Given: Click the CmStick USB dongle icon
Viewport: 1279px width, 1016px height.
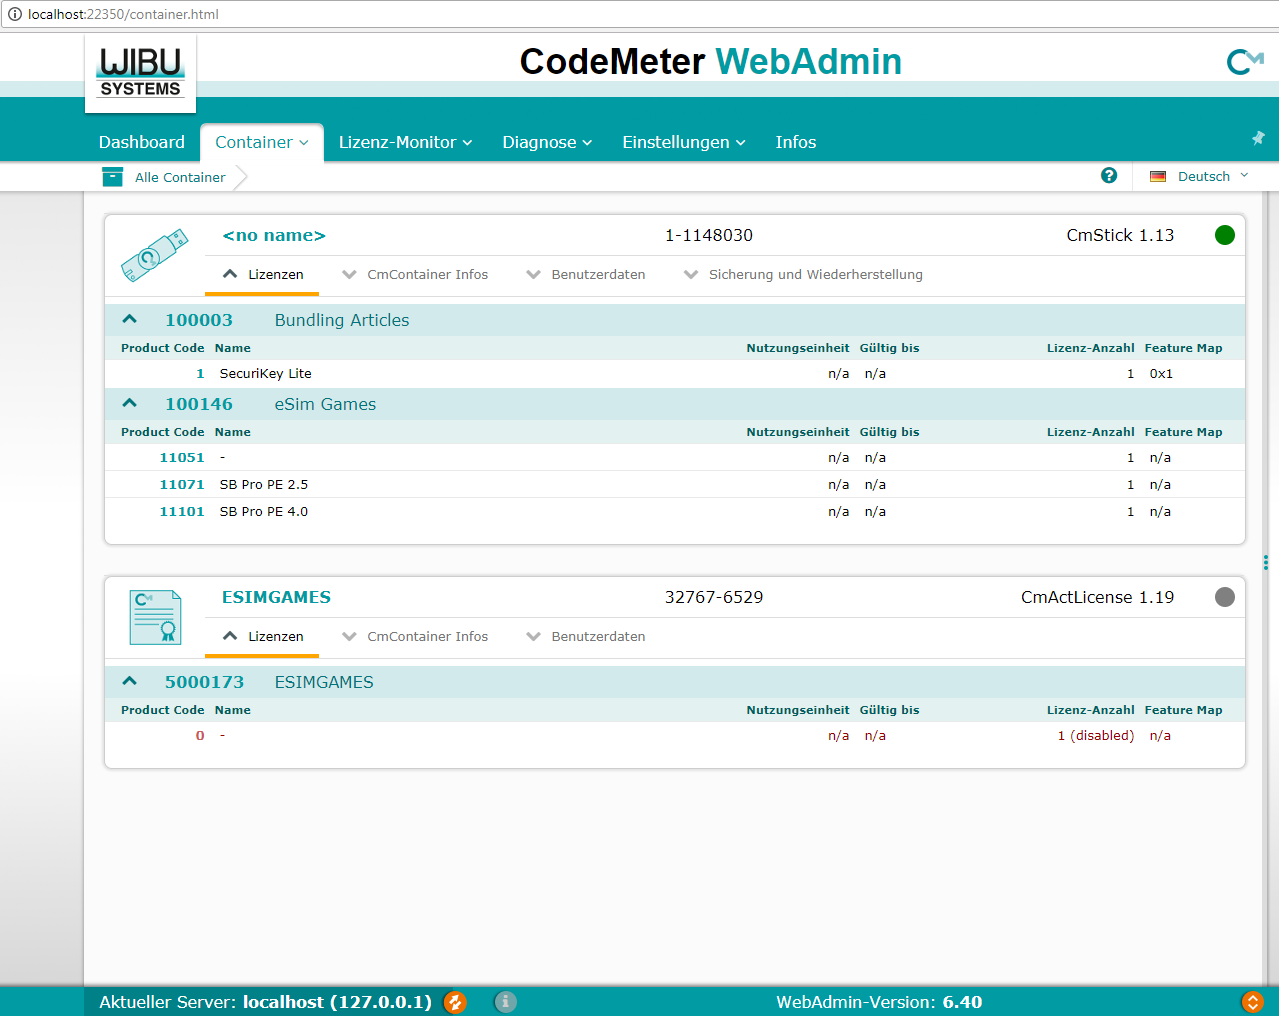Looking at the screenshot, I should [x=155, y=255].
